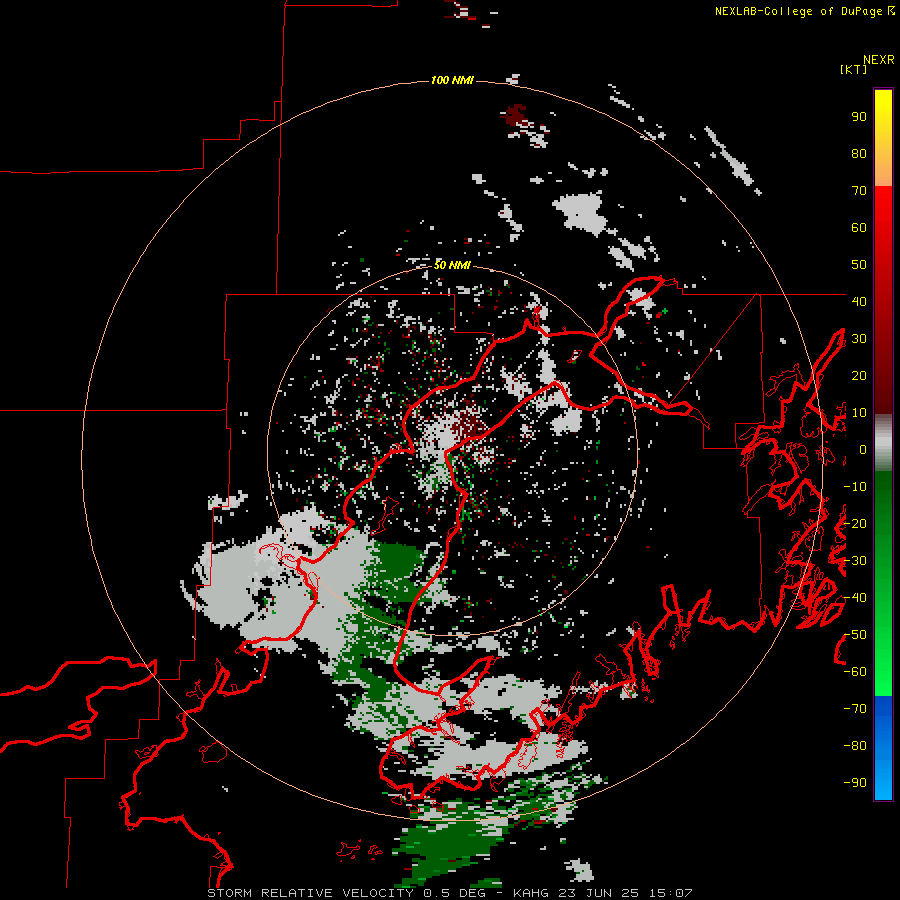Click the NEXLAB-College of DuPage watermark text

coord(804,11)
